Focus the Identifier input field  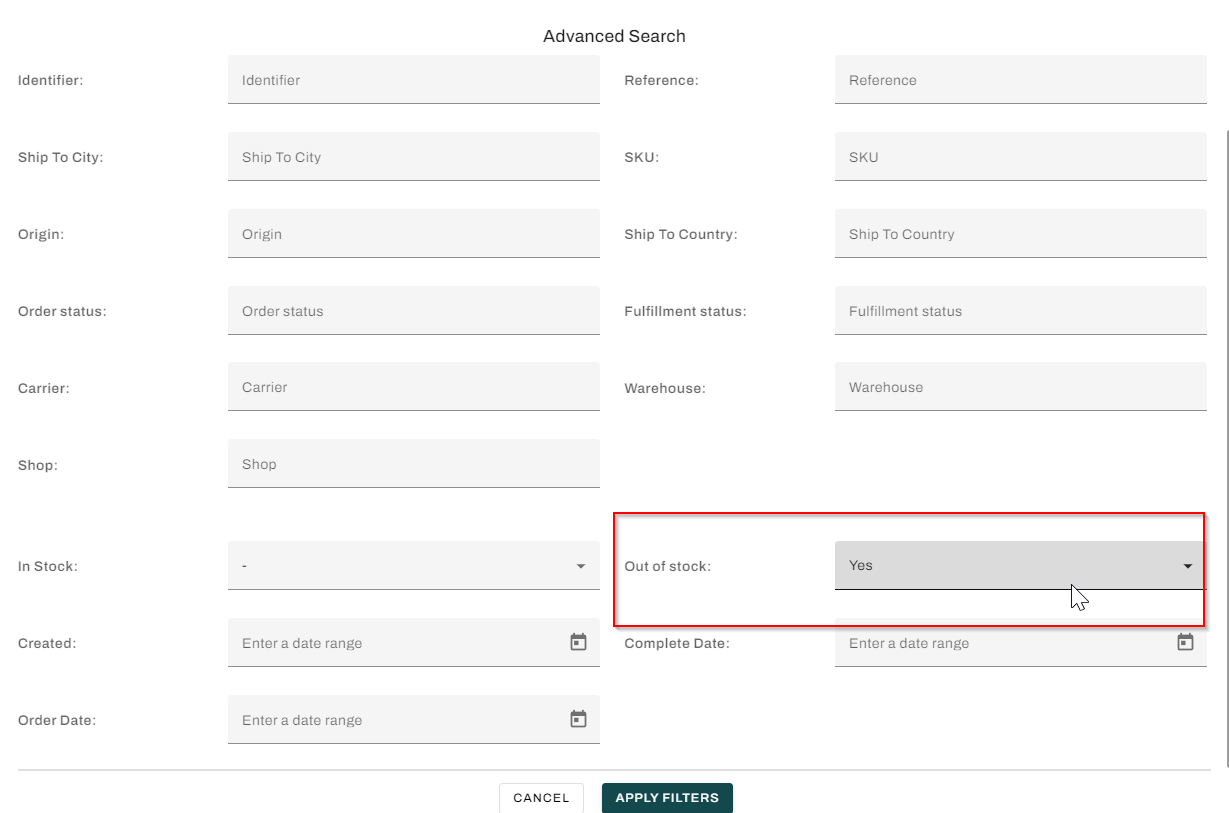point(414,80)
